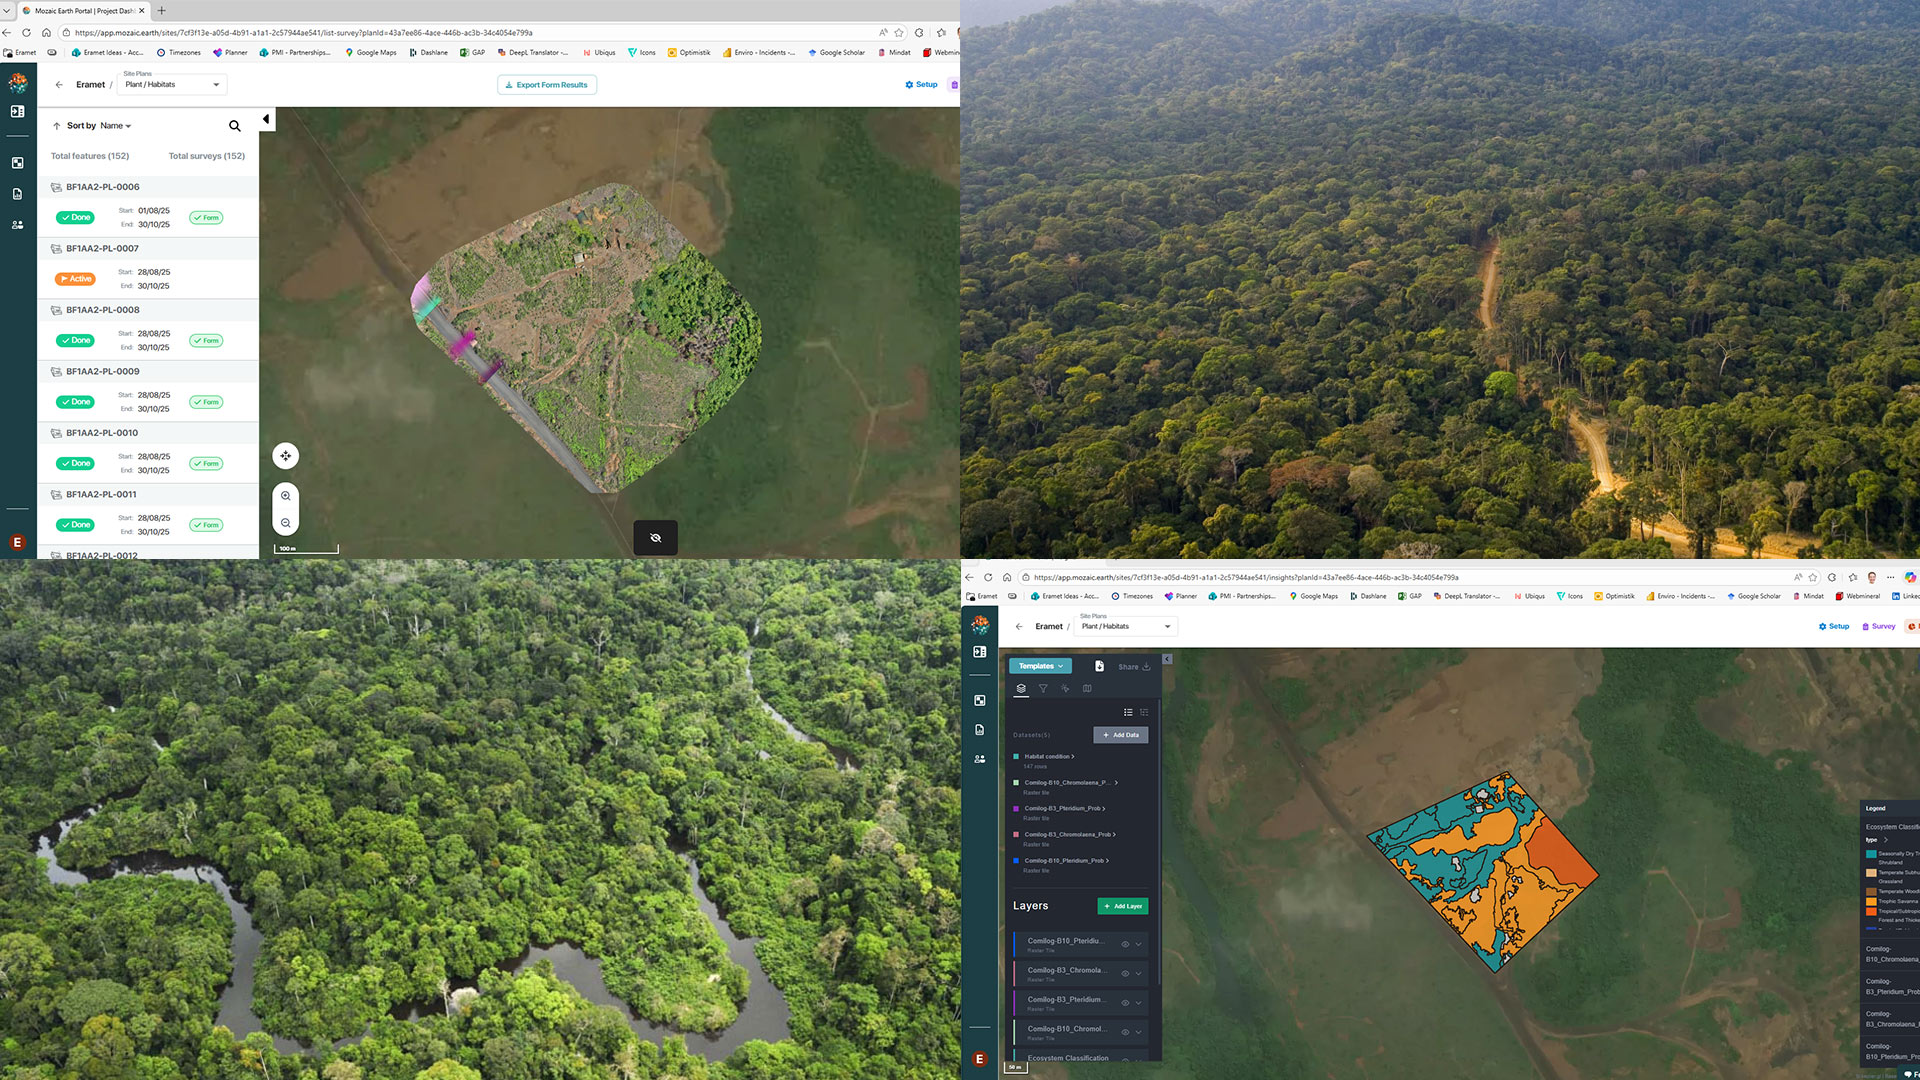Click the Export Form Results button
The image size is (1920, 1080).
(547, 85)
